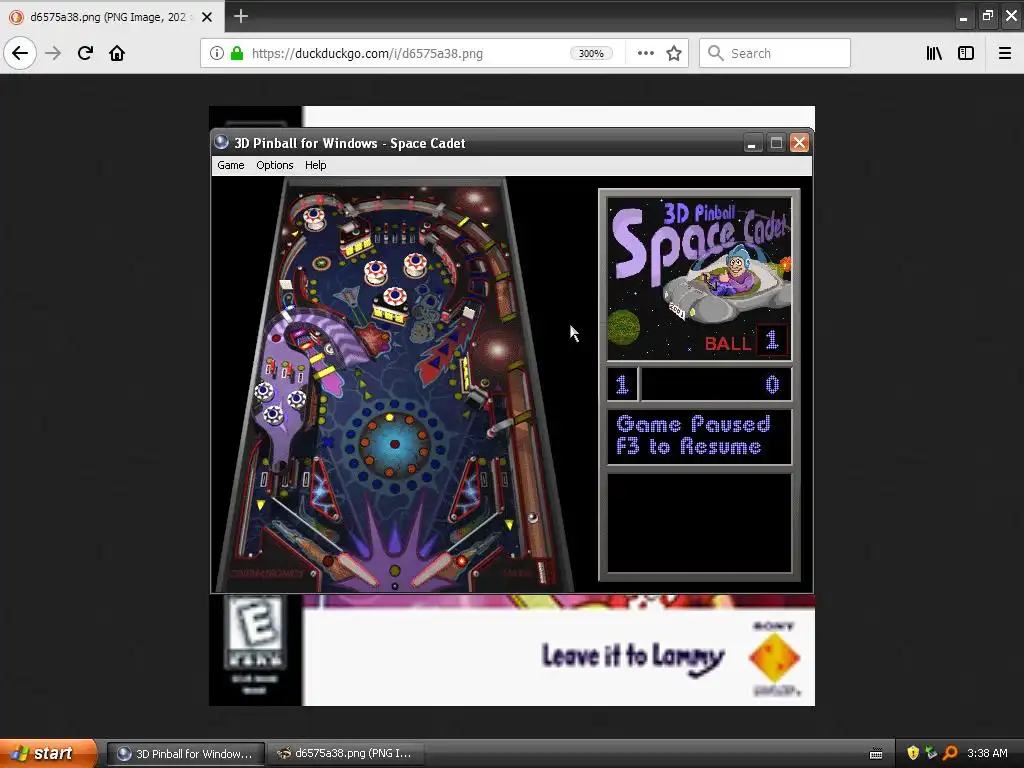Open the Options menu in Pinball
1024x768 pixels.
[274, 165]
